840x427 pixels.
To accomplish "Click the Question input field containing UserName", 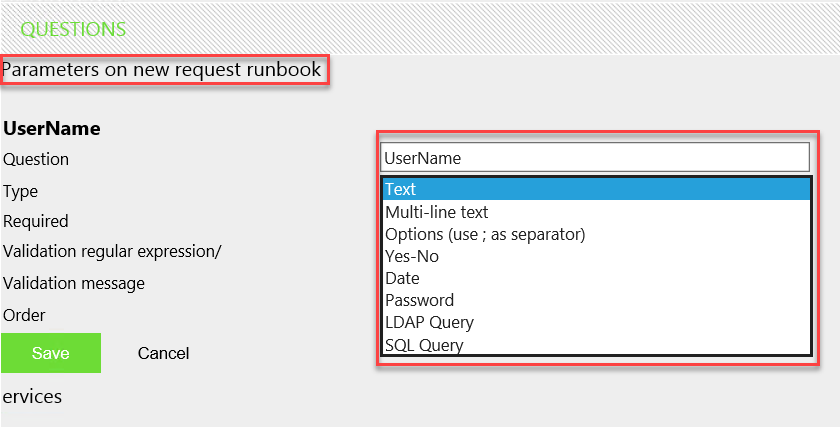I will [594, 157].
